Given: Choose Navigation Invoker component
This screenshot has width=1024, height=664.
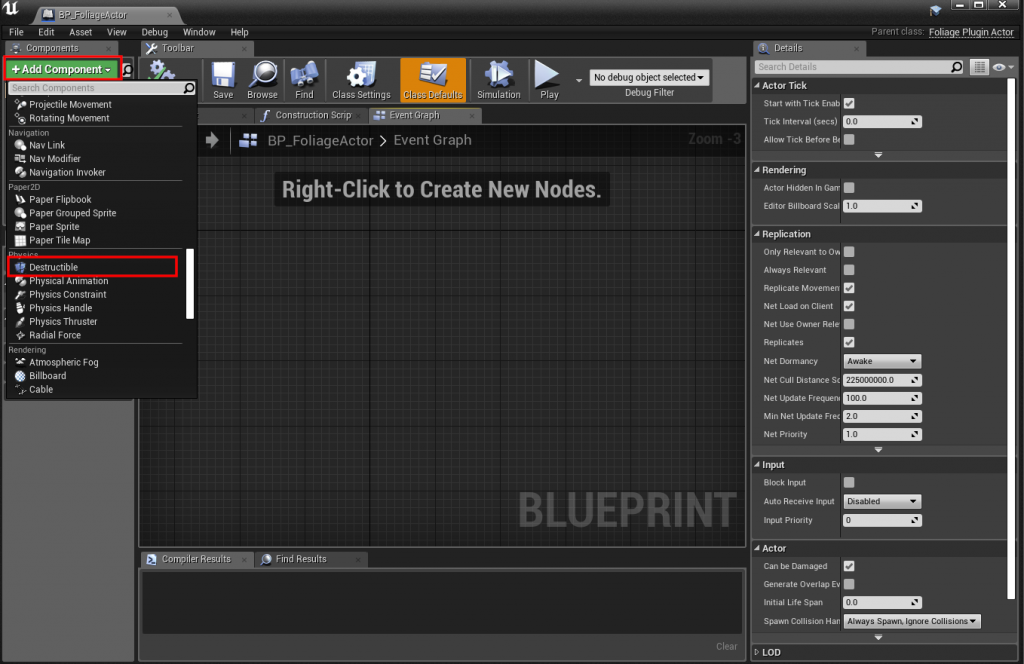Looking at the screenshot, I should (x=67, y=172).
